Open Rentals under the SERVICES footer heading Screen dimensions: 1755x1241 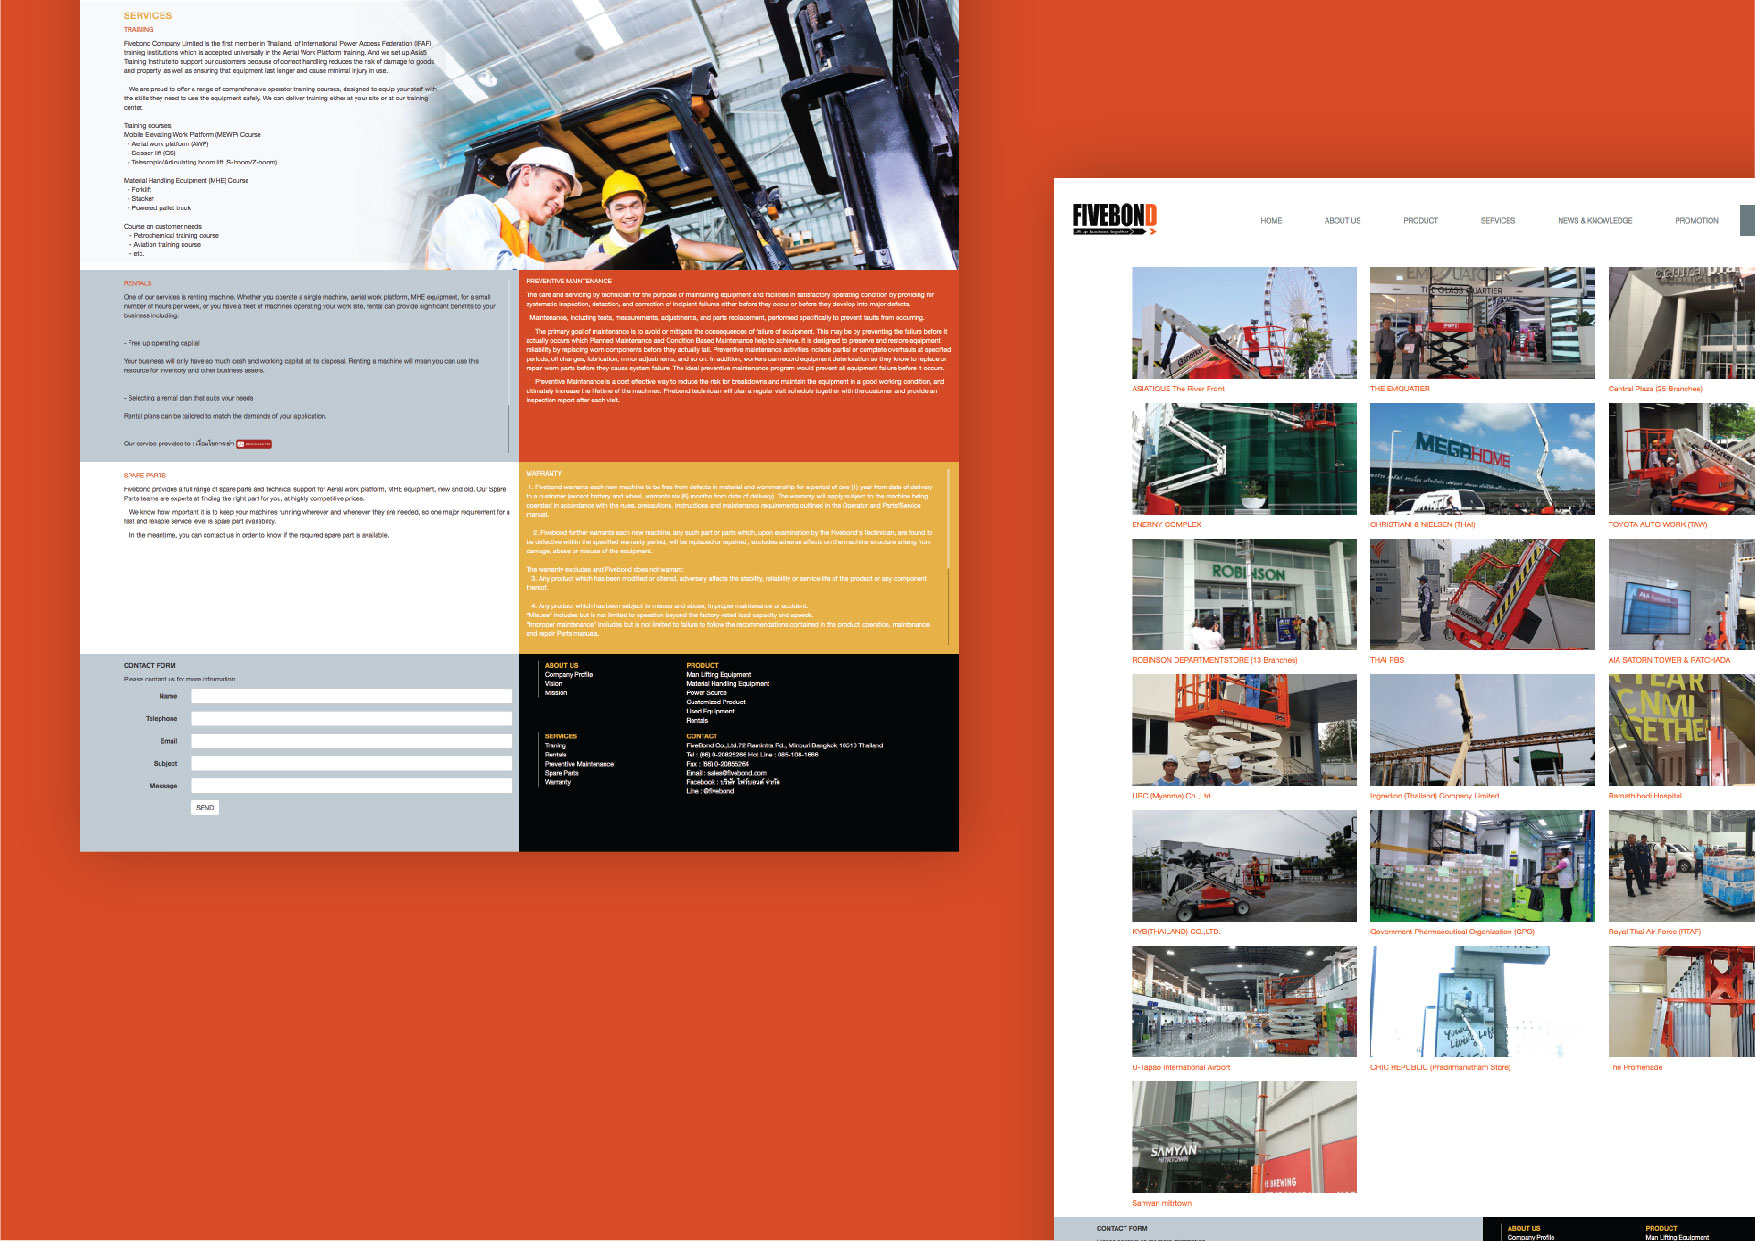[x=556, y=755]
